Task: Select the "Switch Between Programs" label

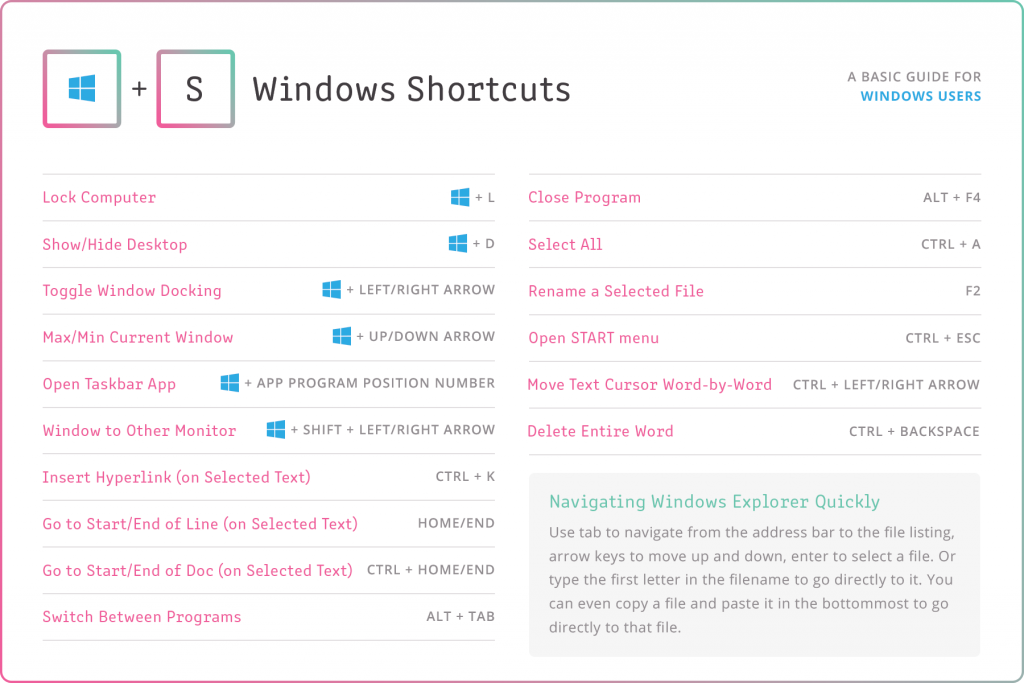Action: click(142, 617)
